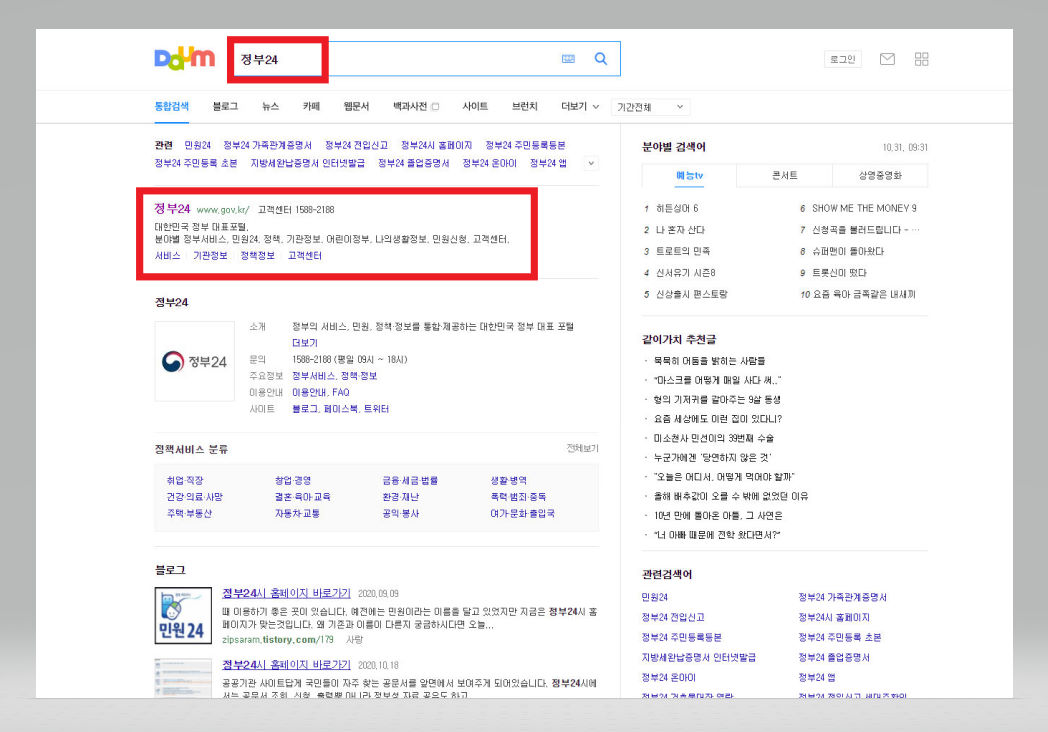Click related keyword 정부24 전입신고 at top

point(356,145)
